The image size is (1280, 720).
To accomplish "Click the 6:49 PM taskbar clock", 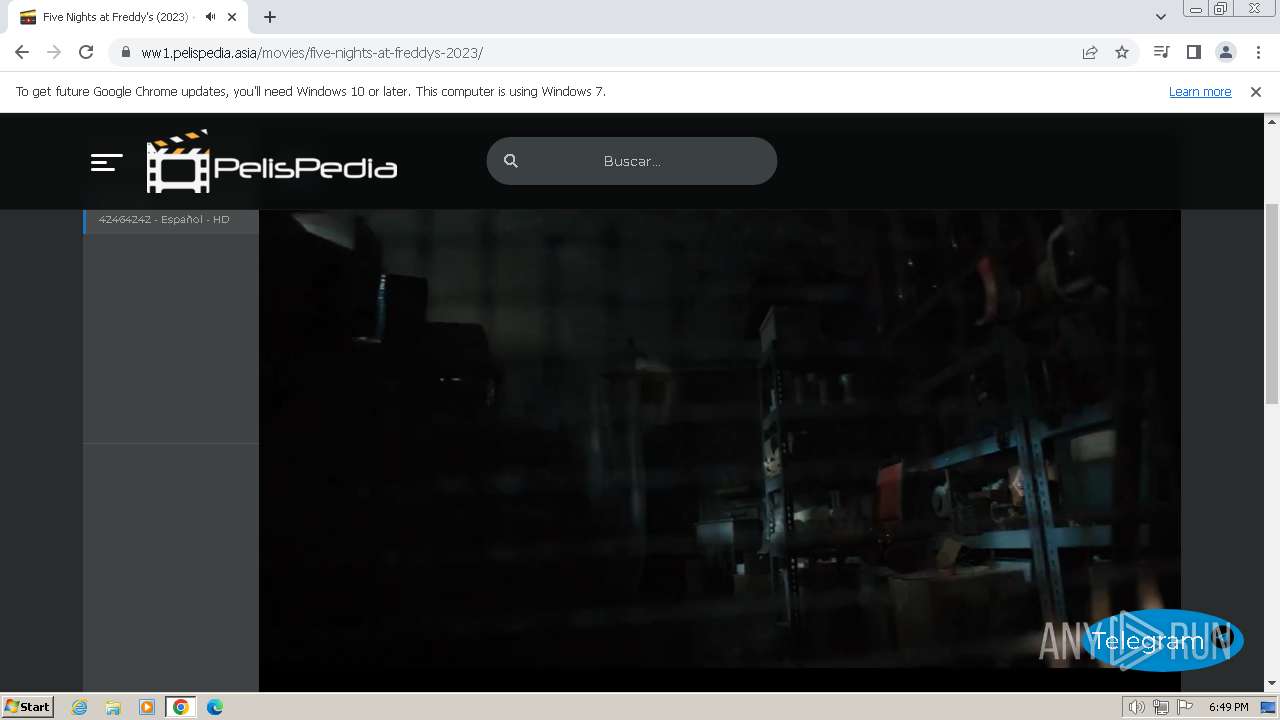I will click(1228, 707).
